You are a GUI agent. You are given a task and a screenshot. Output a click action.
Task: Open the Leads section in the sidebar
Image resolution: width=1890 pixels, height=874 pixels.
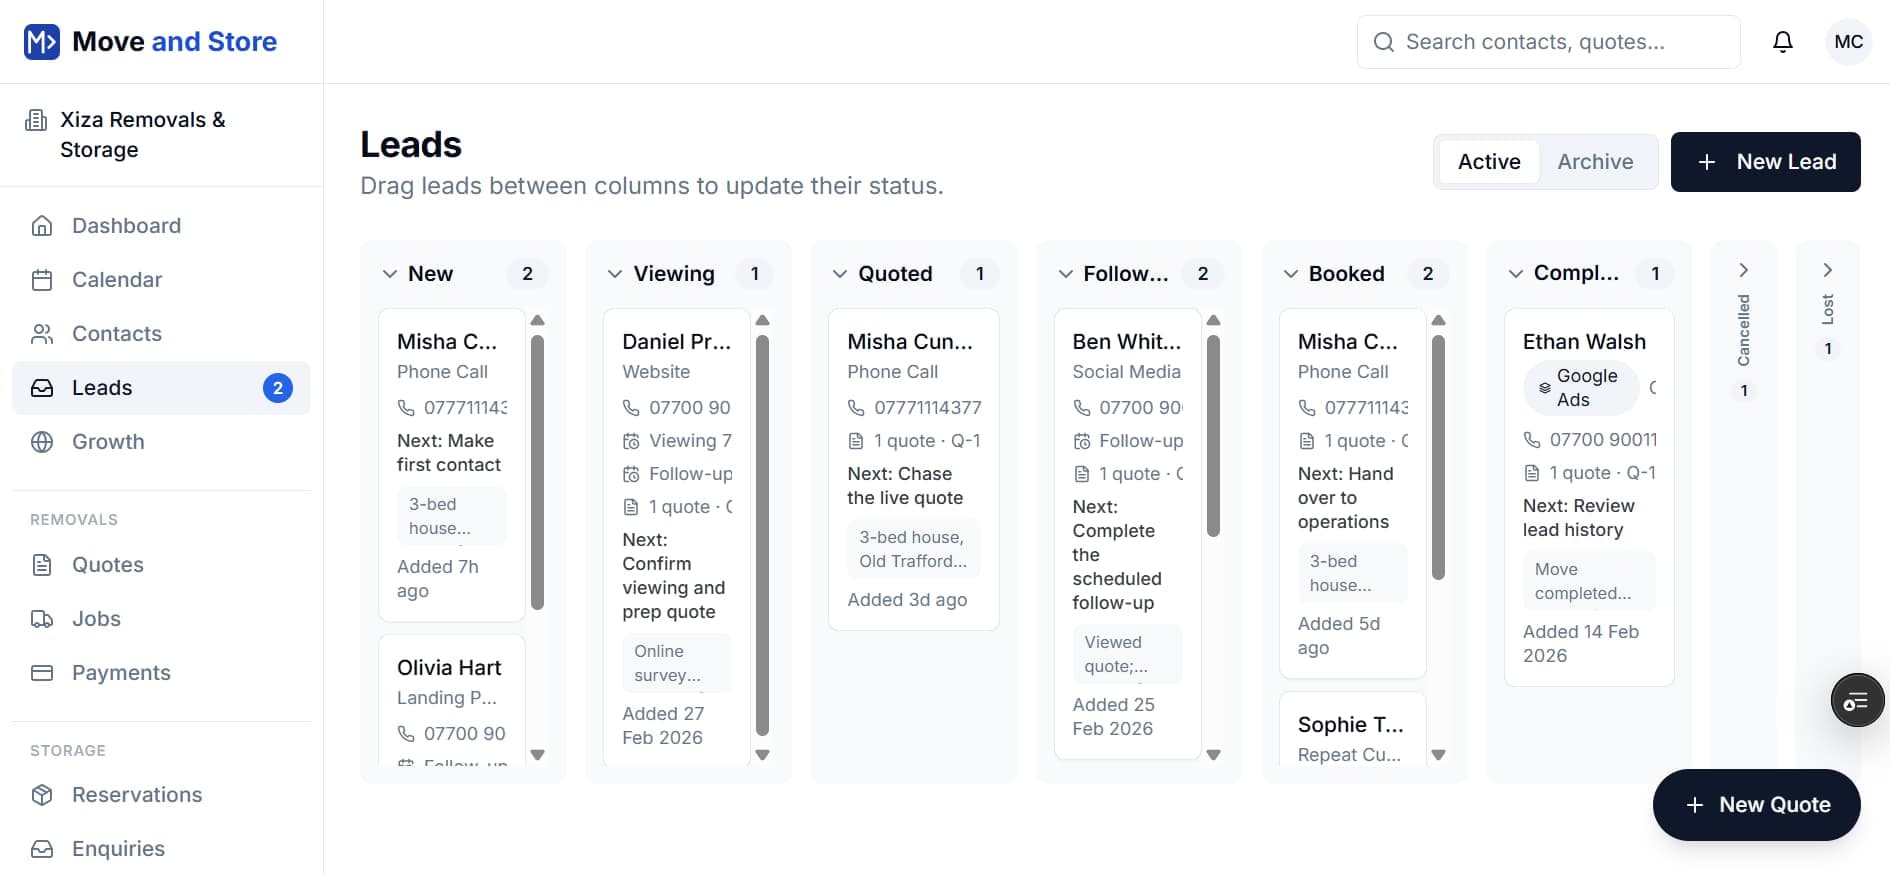pos(101,387)
